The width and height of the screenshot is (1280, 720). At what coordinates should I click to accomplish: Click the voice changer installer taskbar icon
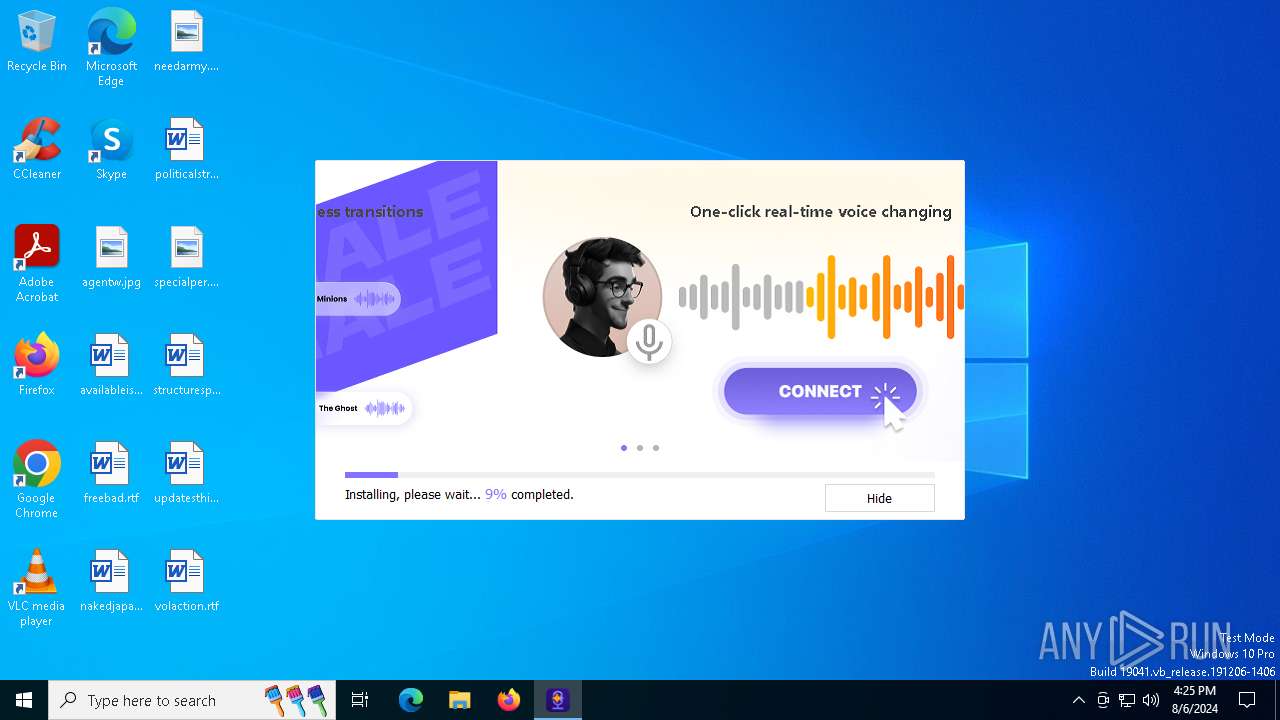click(558, 700)
